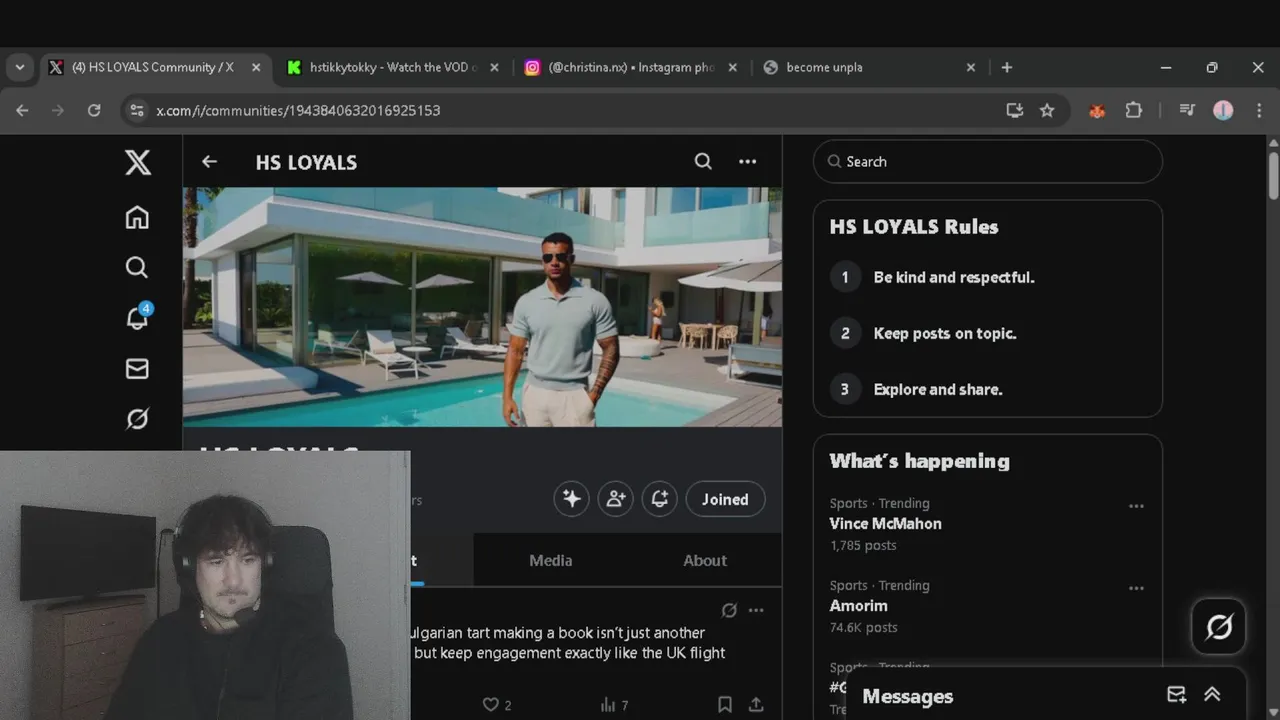Switch to the About tab
Viewport: 1280px width, 720px height.
click(x=705, y=561)
